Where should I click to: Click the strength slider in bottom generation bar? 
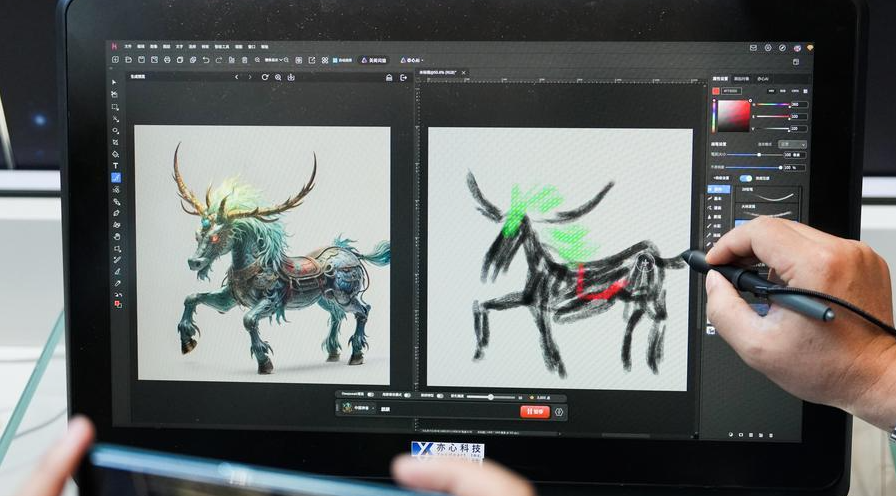tap(491, 397)
